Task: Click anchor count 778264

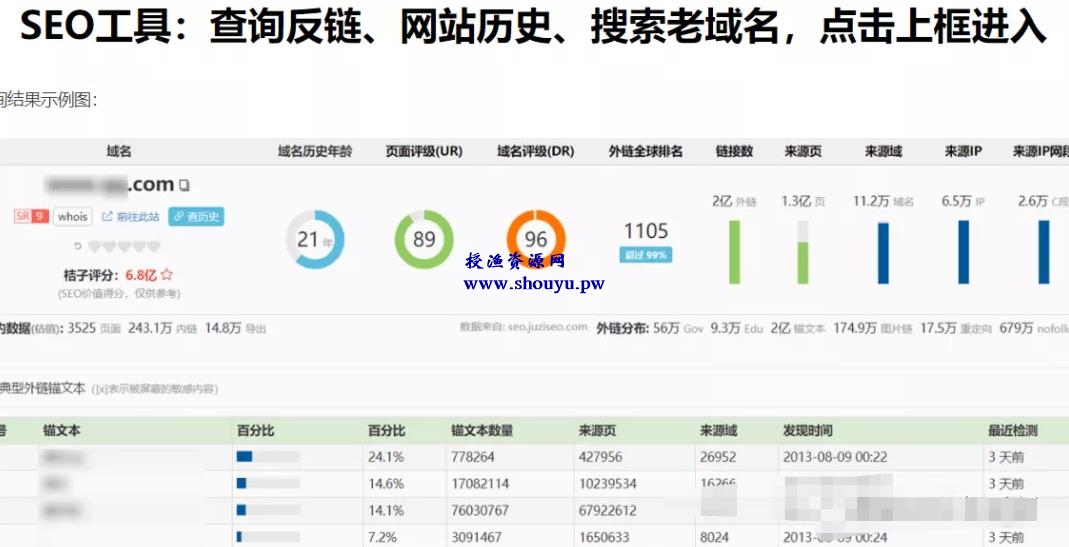Action: pos(473,457)
